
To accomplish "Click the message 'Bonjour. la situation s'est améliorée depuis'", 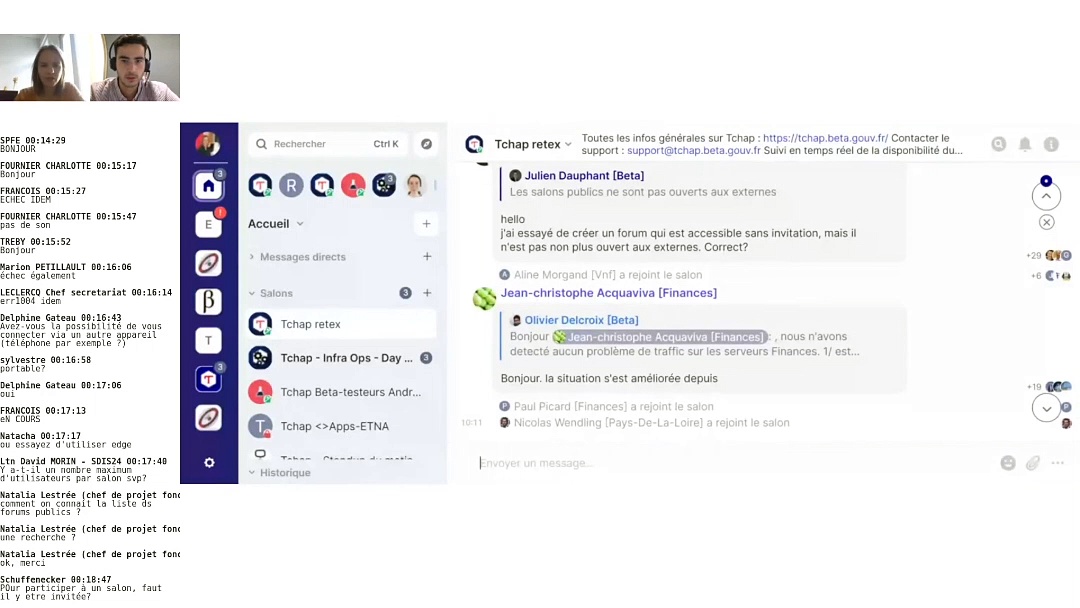I will click(609, 378).
